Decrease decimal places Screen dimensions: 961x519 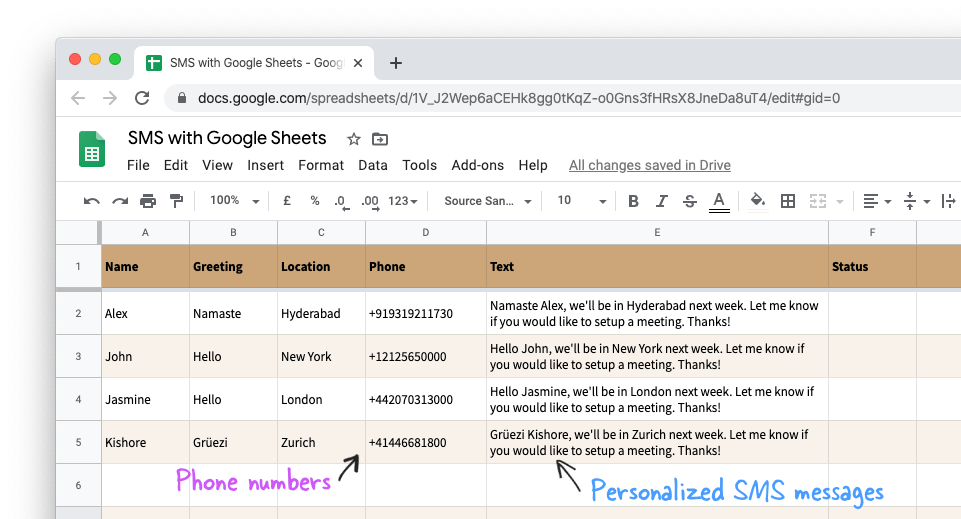[x=342, y=202]
